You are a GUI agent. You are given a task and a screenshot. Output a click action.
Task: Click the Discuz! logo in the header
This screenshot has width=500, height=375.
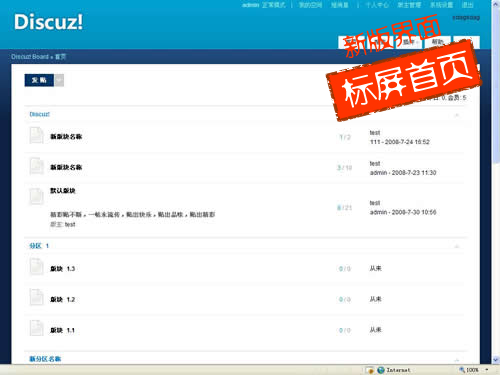tap(48, 22)
